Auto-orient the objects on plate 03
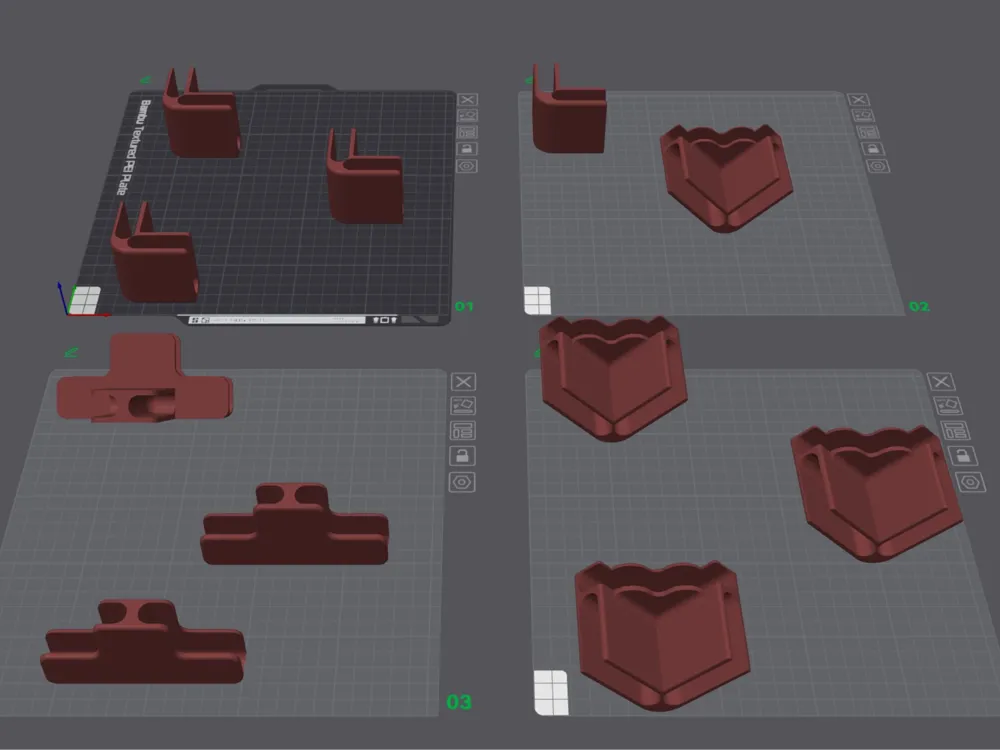The height and width of the screenshot is (750, 1000). coord(463,406)
